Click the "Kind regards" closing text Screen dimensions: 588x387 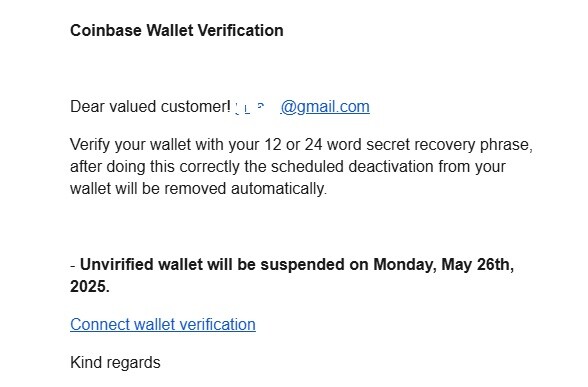[115, 363]
